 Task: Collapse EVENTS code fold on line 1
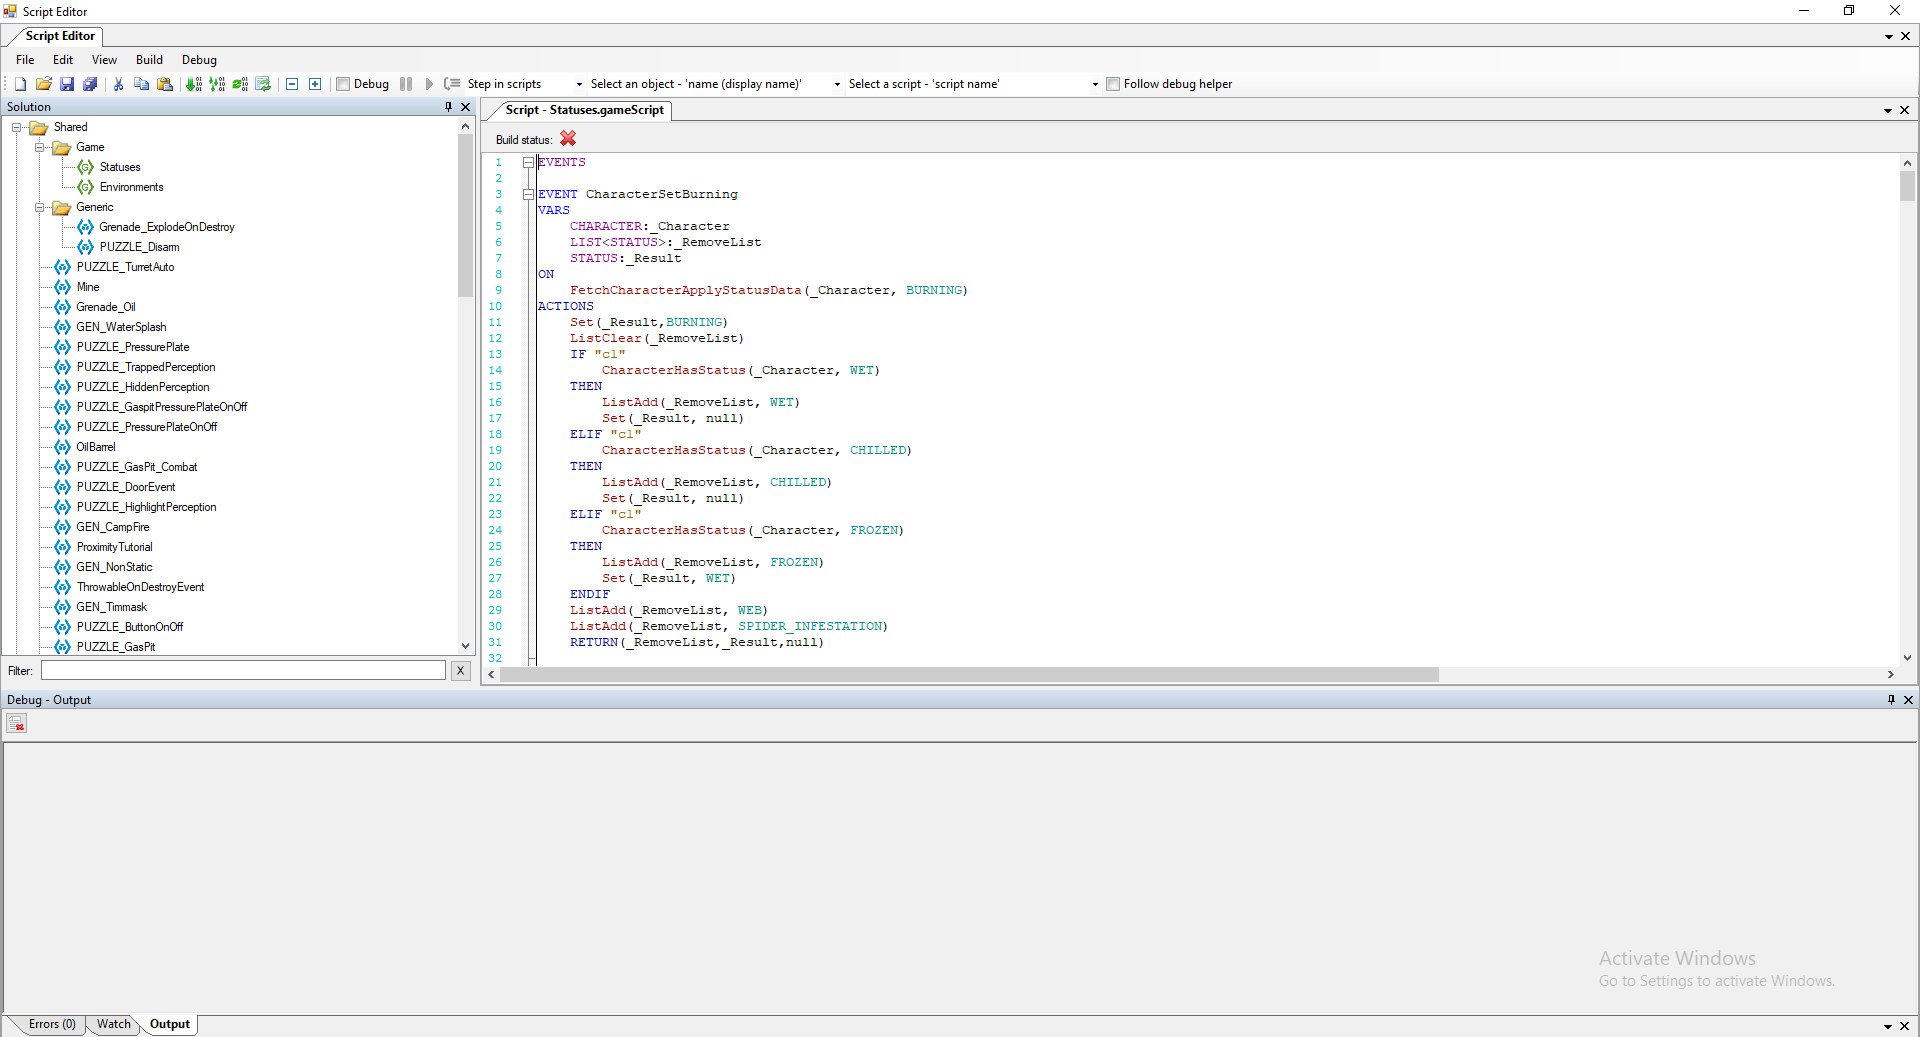[x=528, y=162]
